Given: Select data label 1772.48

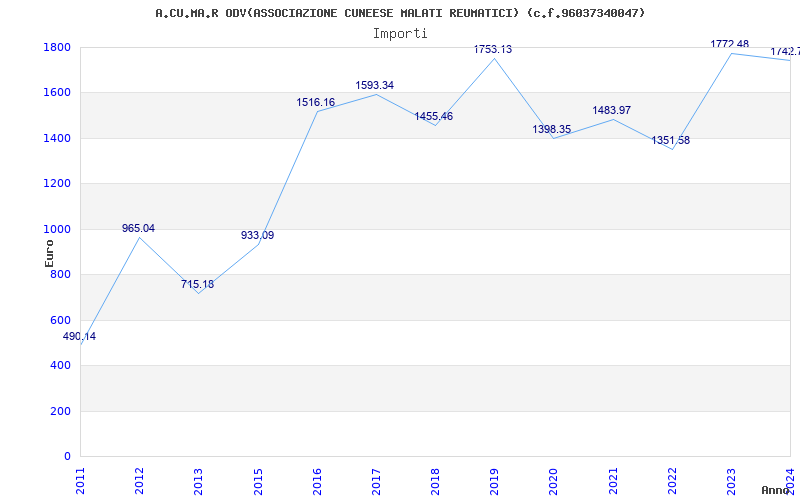Looking at the screenshot, I should point(730,44).
